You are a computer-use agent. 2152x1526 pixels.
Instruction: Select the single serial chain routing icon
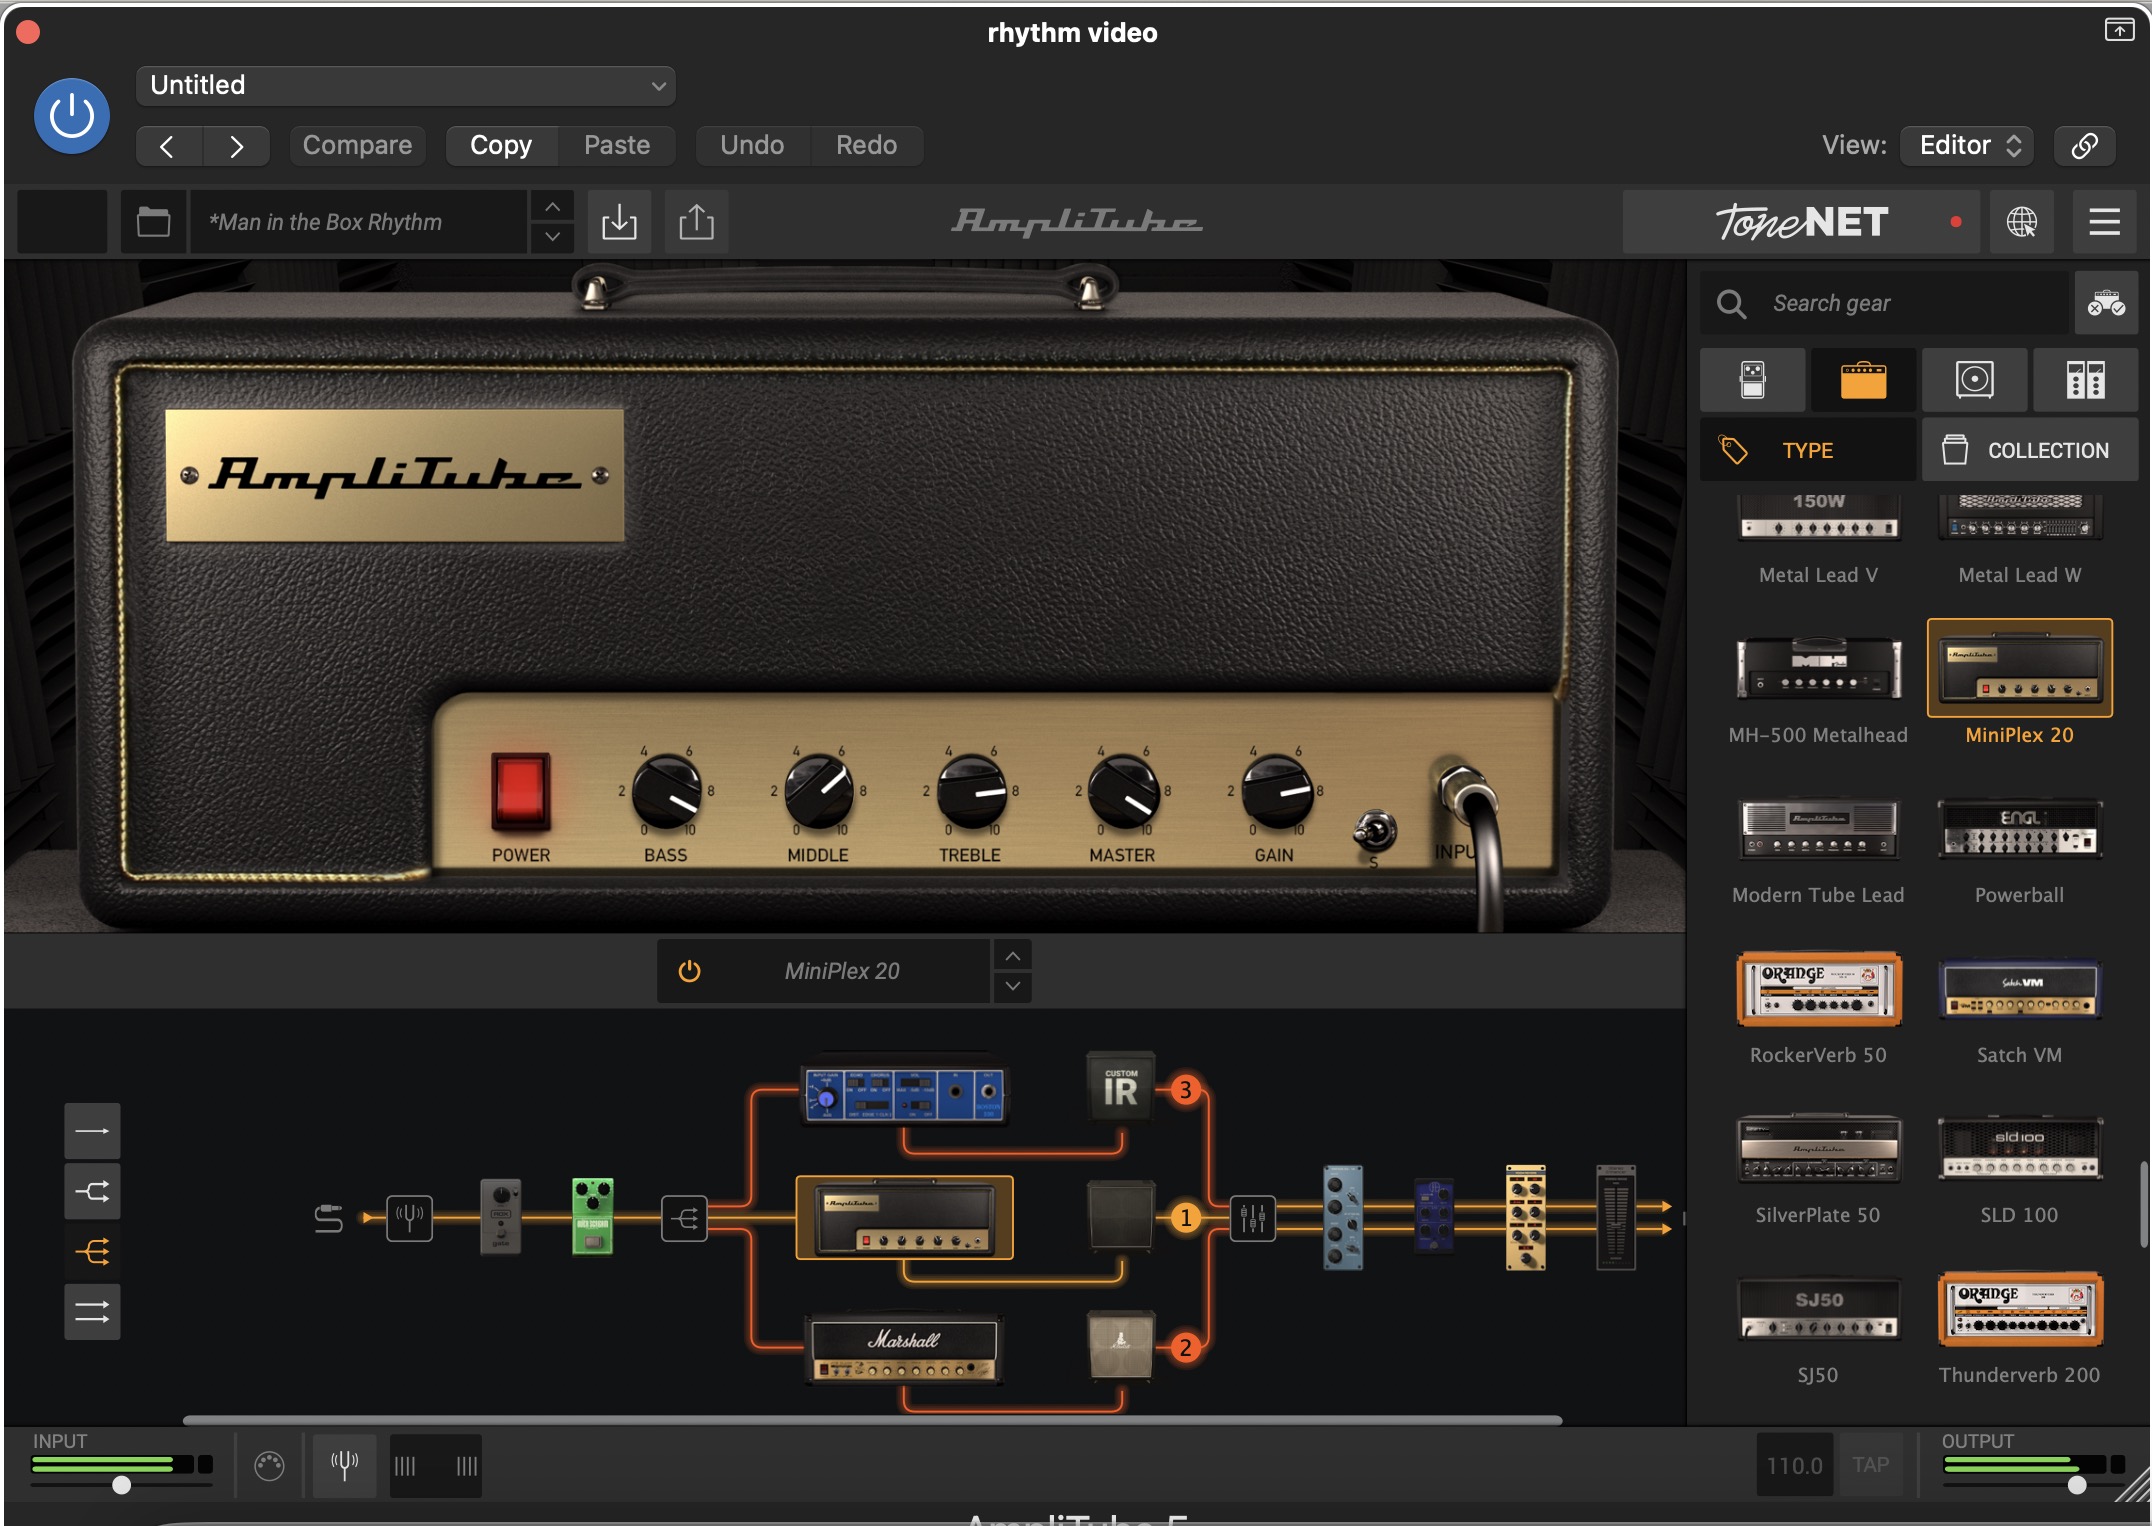tap(92, 1131)
